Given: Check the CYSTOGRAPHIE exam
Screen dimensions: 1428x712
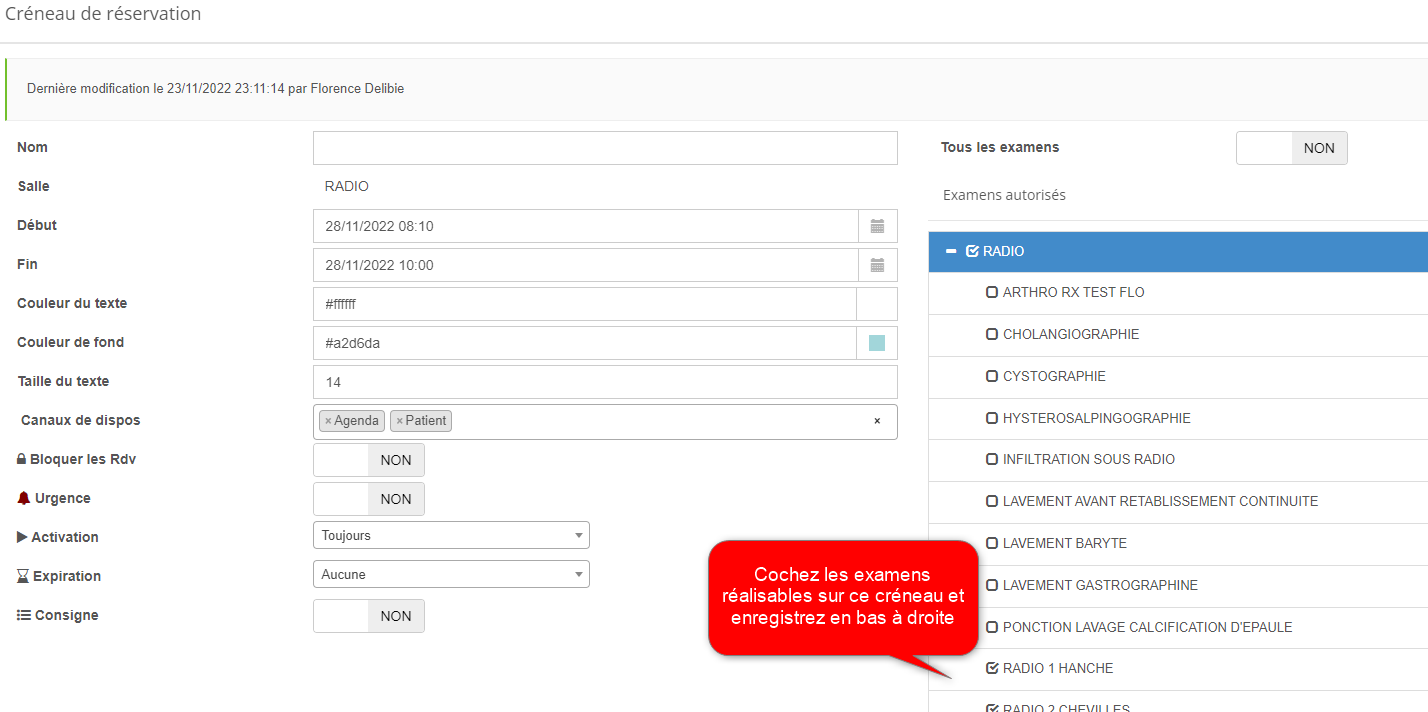Looking at the screenshot, I should click(x=992, y=376).
